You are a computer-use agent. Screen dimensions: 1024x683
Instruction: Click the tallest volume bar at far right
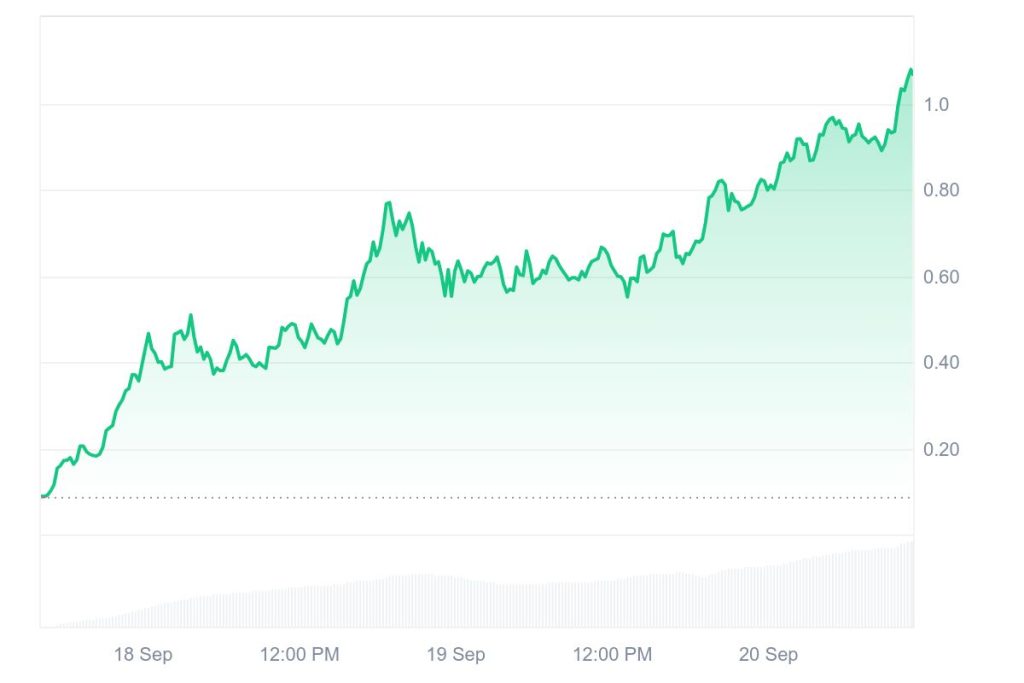tap(911, 584)
